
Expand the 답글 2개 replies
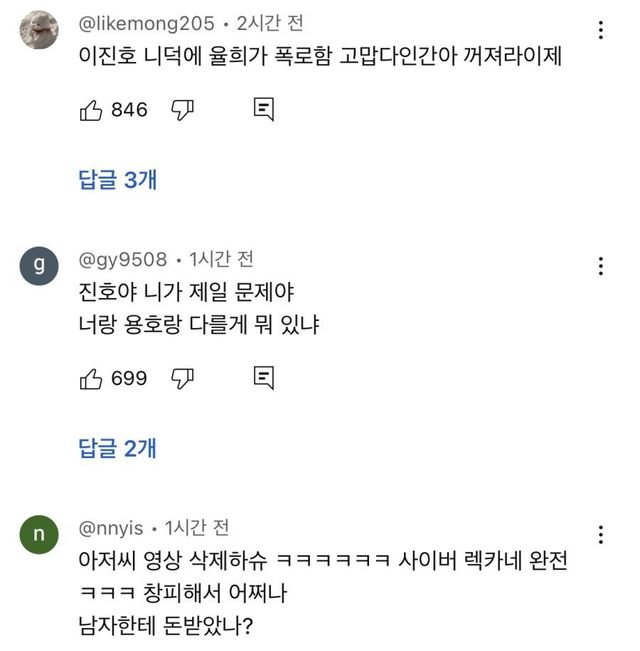tap(118, 448)
